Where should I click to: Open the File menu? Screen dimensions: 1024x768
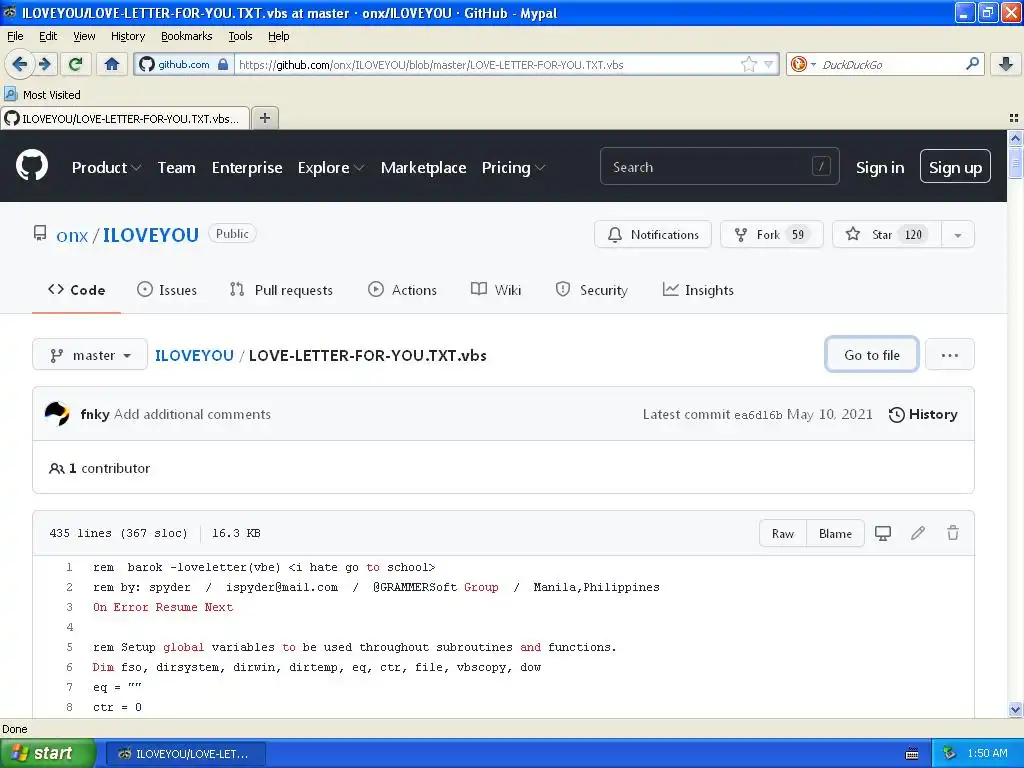pos(15,36)
